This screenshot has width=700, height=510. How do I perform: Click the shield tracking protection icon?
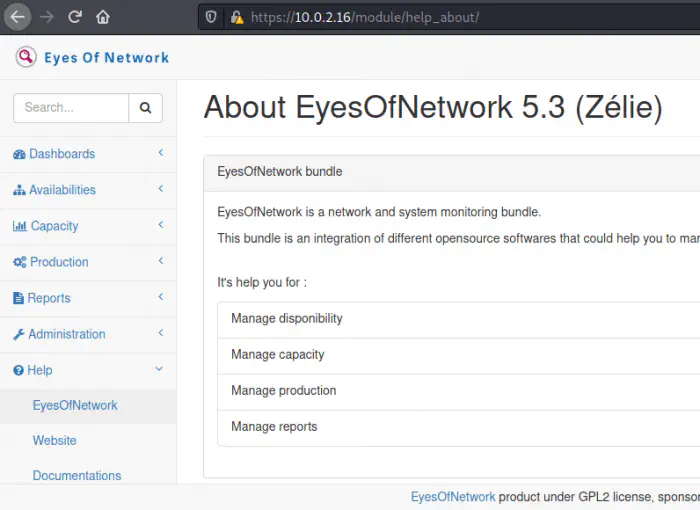[211, 17]
